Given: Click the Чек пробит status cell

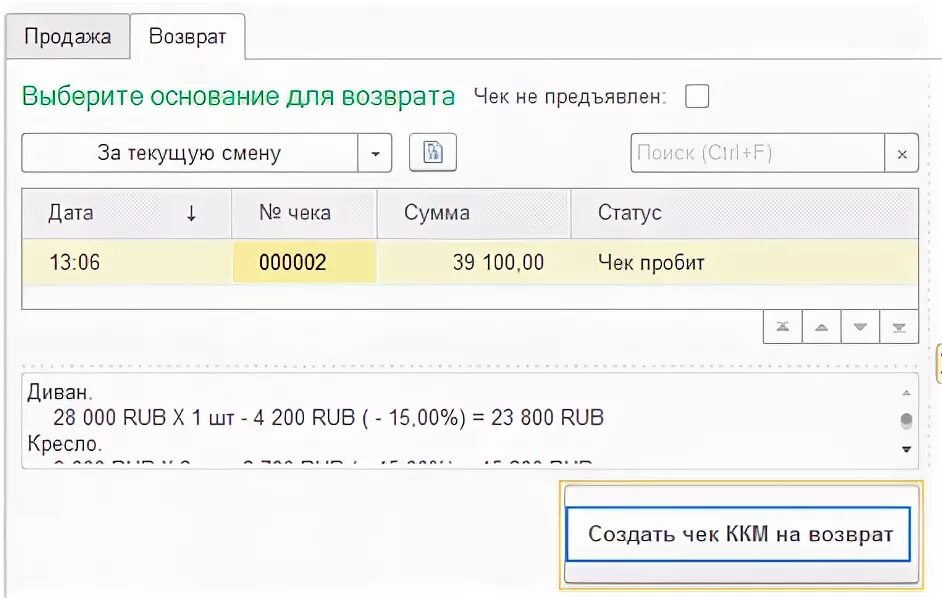Looking at the screenshot, I should (744, 262).
